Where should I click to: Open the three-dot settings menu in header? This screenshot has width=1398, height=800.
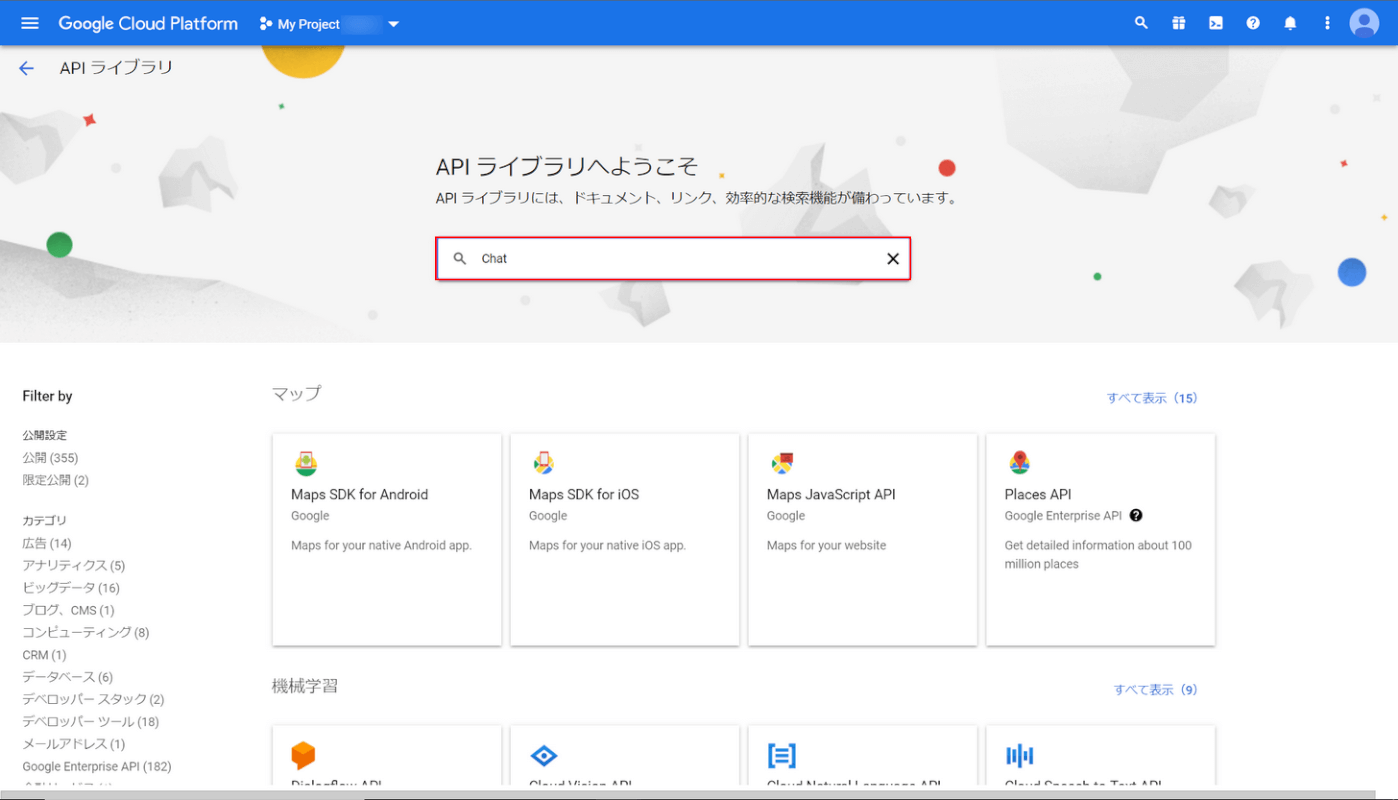pos(1327,23)
